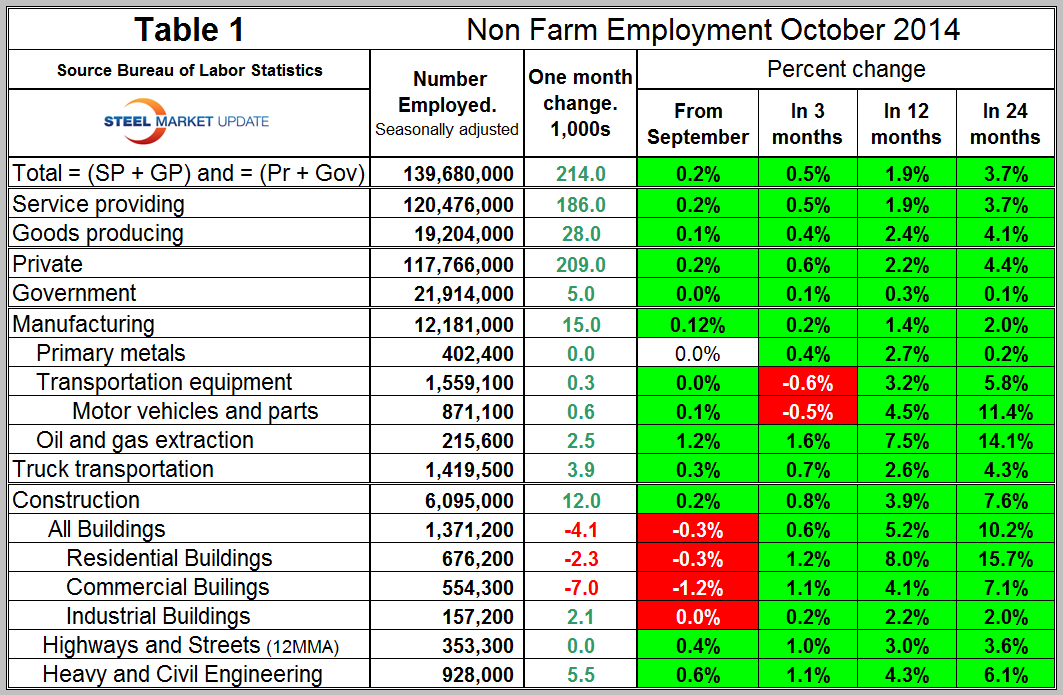1063x695 pixels.
Task: Select the red -0.6% Transportation equipment cell
Action: (x=807, y=382)
